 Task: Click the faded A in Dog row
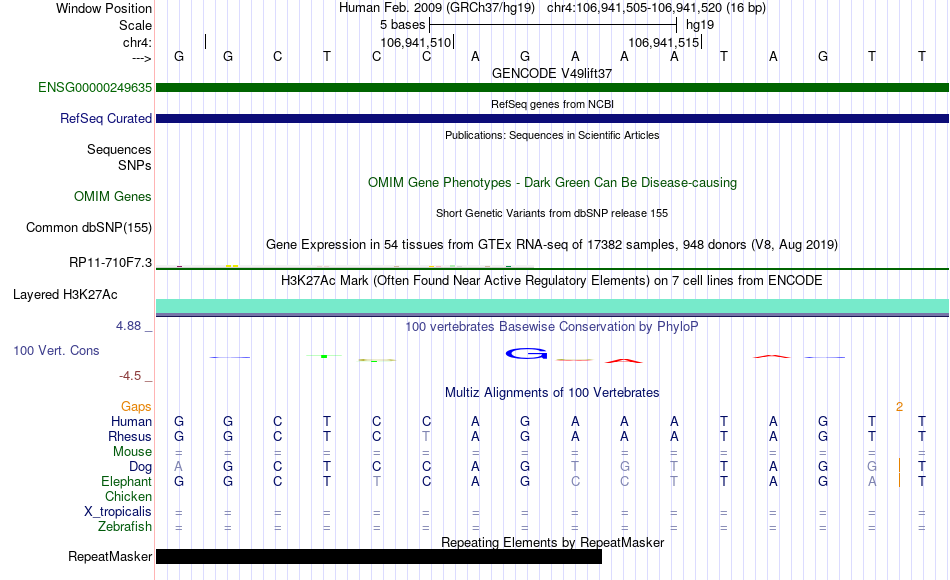coord(178,467)
